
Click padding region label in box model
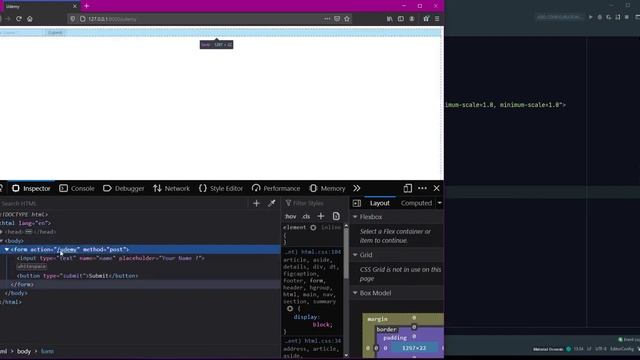pos(395,338)
